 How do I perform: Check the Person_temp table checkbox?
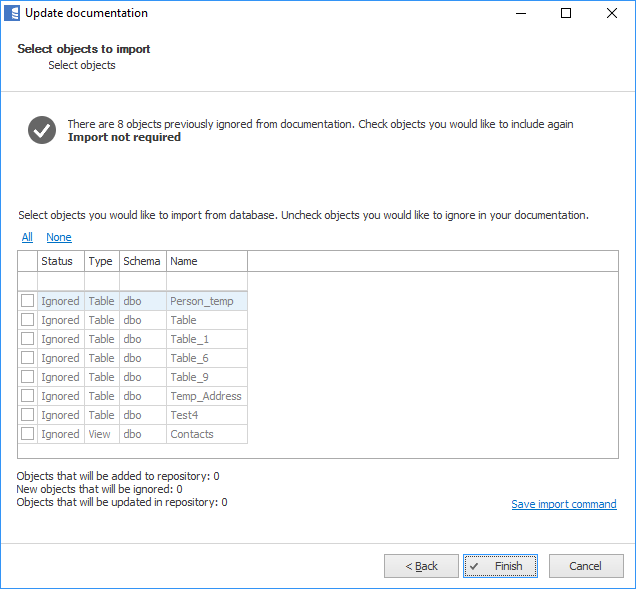(x=27, y=301)
